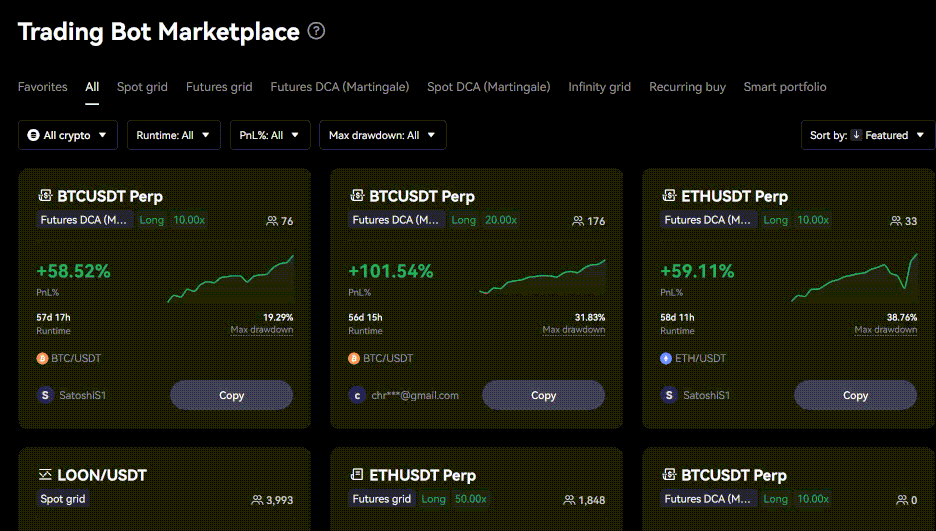This screenshot has width=936, height=531.
Task: Open the PnL%: All dropdown
Action: click(270, 135)
